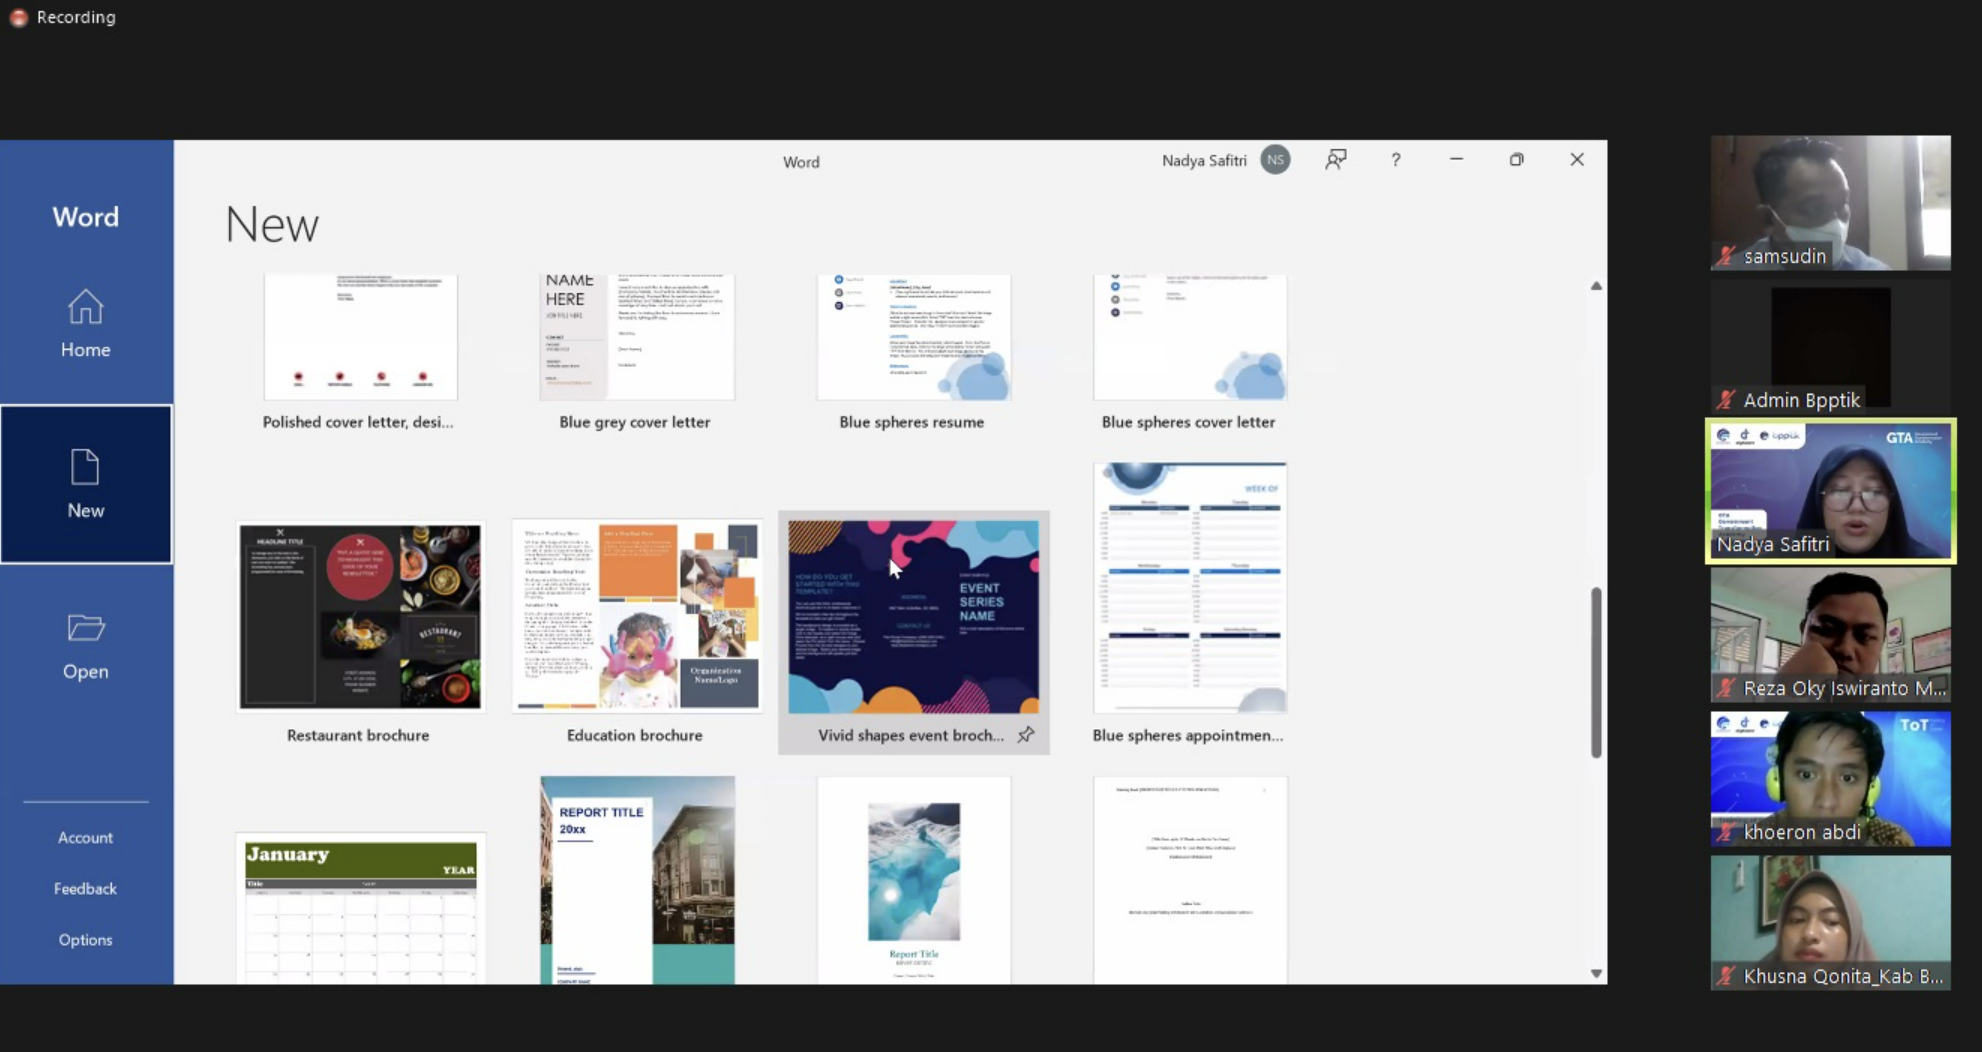Select samsudin's participant video tile

pos(1830,203)
